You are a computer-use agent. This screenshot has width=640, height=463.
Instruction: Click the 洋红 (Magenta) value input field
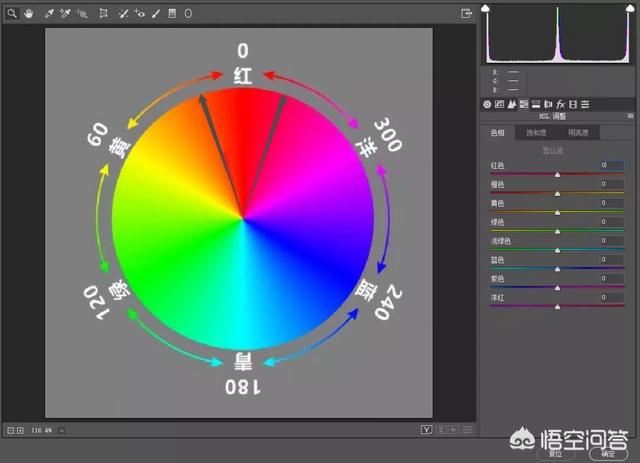[610, 297]
